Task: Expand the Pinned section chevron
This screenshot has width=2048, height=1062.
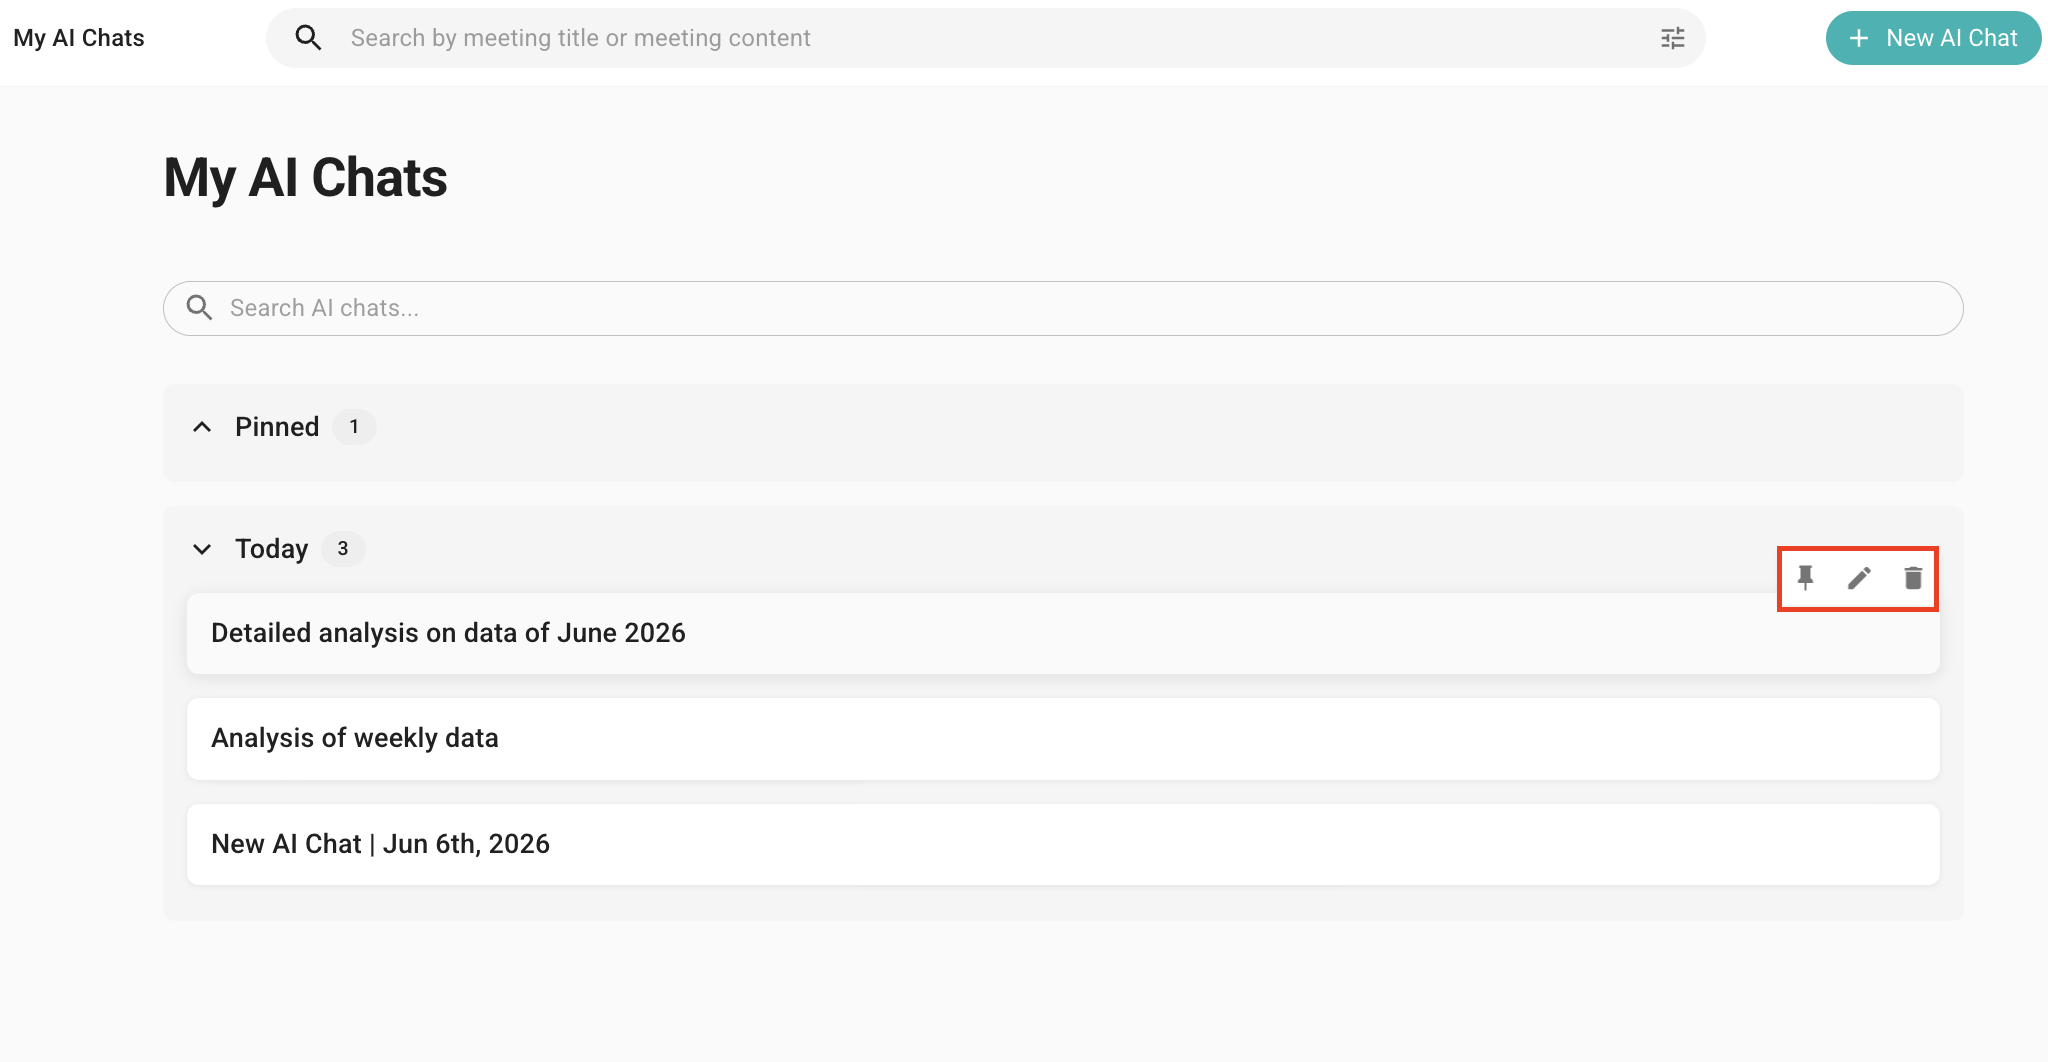Action: (202, 427)
